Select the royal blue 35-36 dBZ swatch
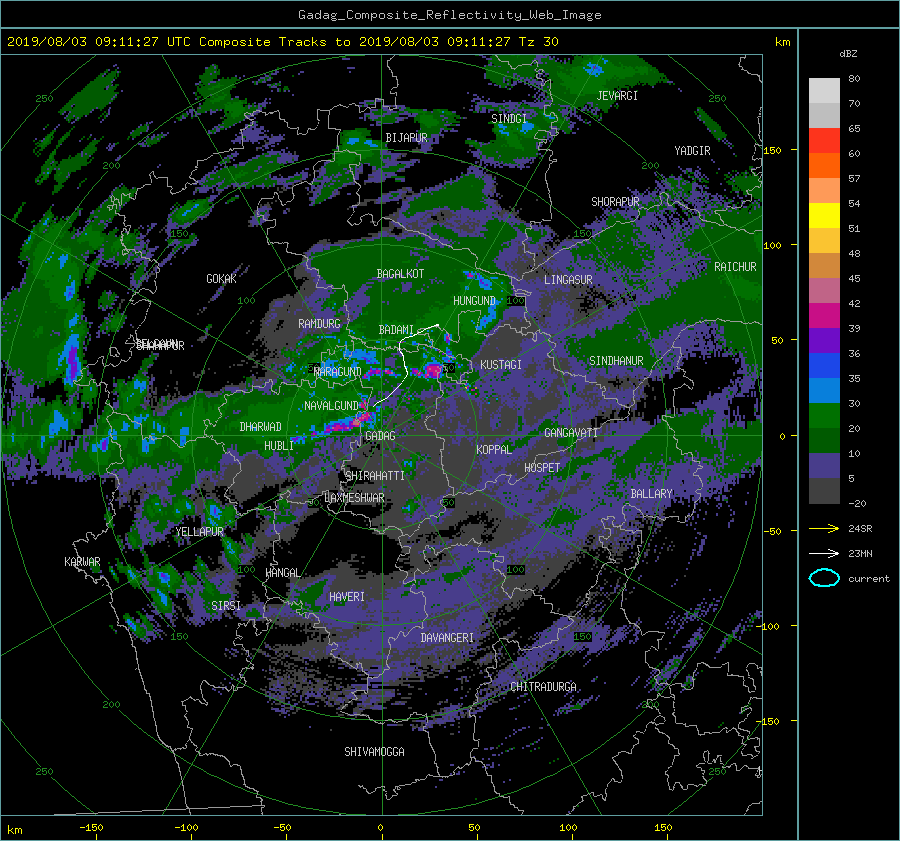 pos(824,366)
